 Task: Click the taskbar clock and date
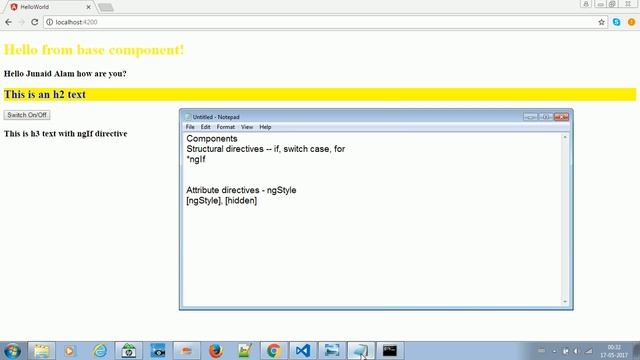(x=614, y=351)
